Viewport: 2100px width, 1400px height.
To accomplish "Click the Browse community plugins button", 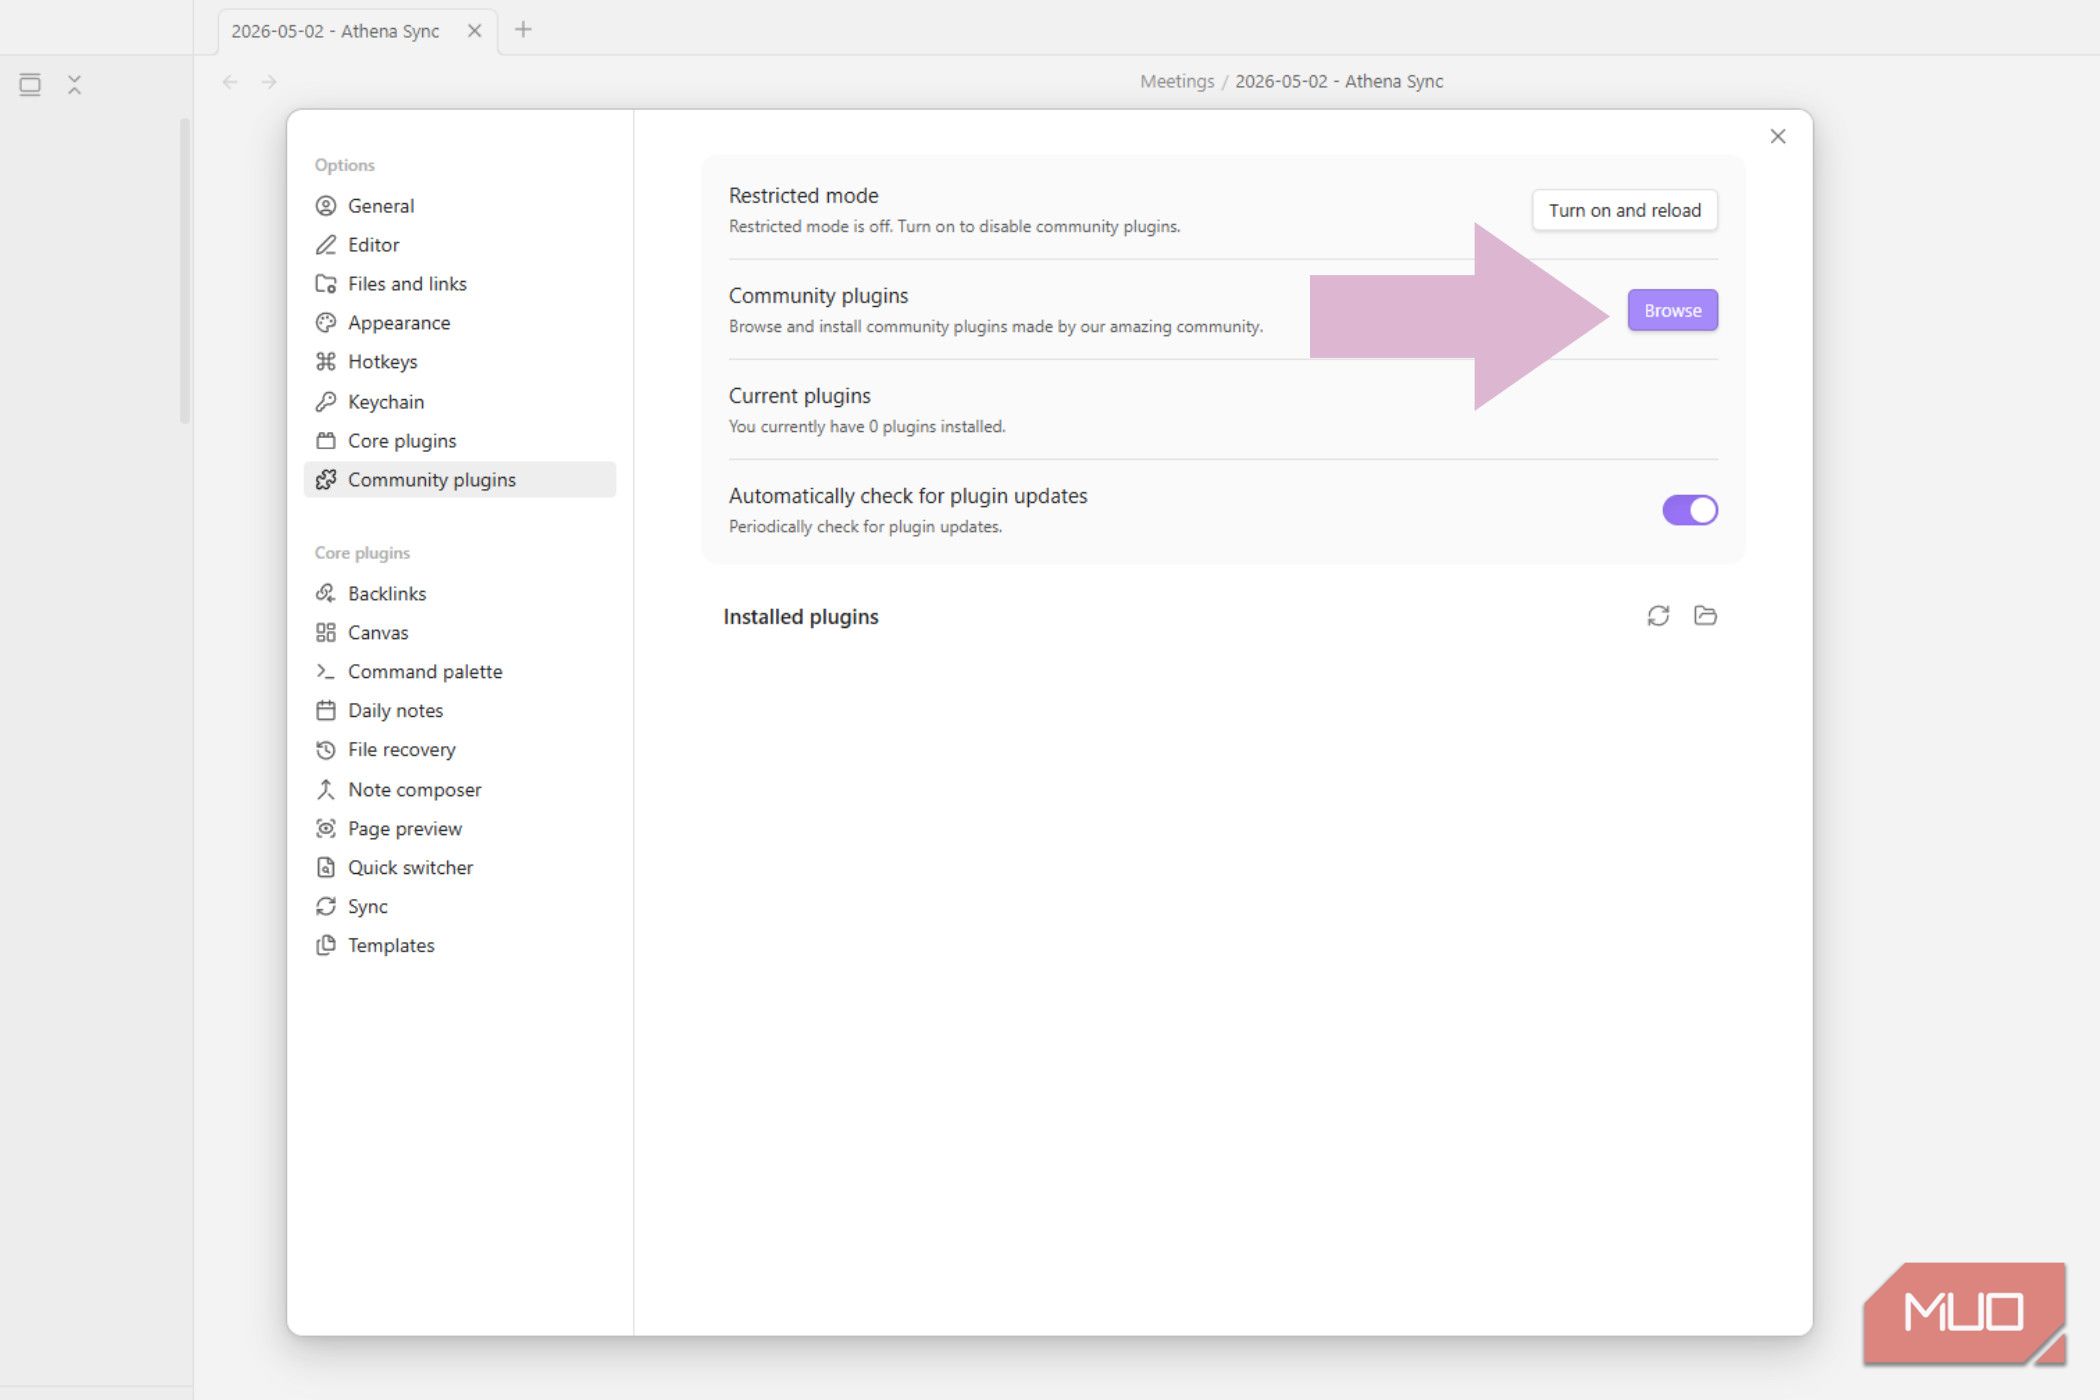I will tap(1672, 310).
